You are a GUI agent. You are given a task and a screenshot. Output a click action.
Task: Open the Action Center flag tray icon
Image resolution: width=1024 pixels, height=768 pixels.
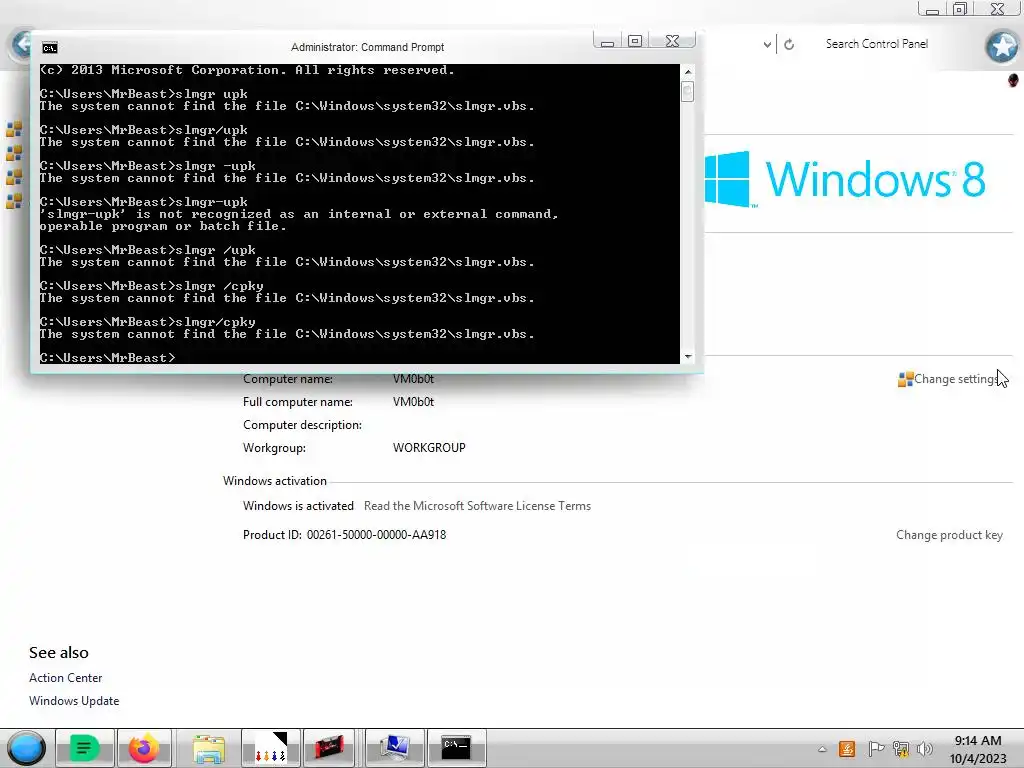coord(875,749)
